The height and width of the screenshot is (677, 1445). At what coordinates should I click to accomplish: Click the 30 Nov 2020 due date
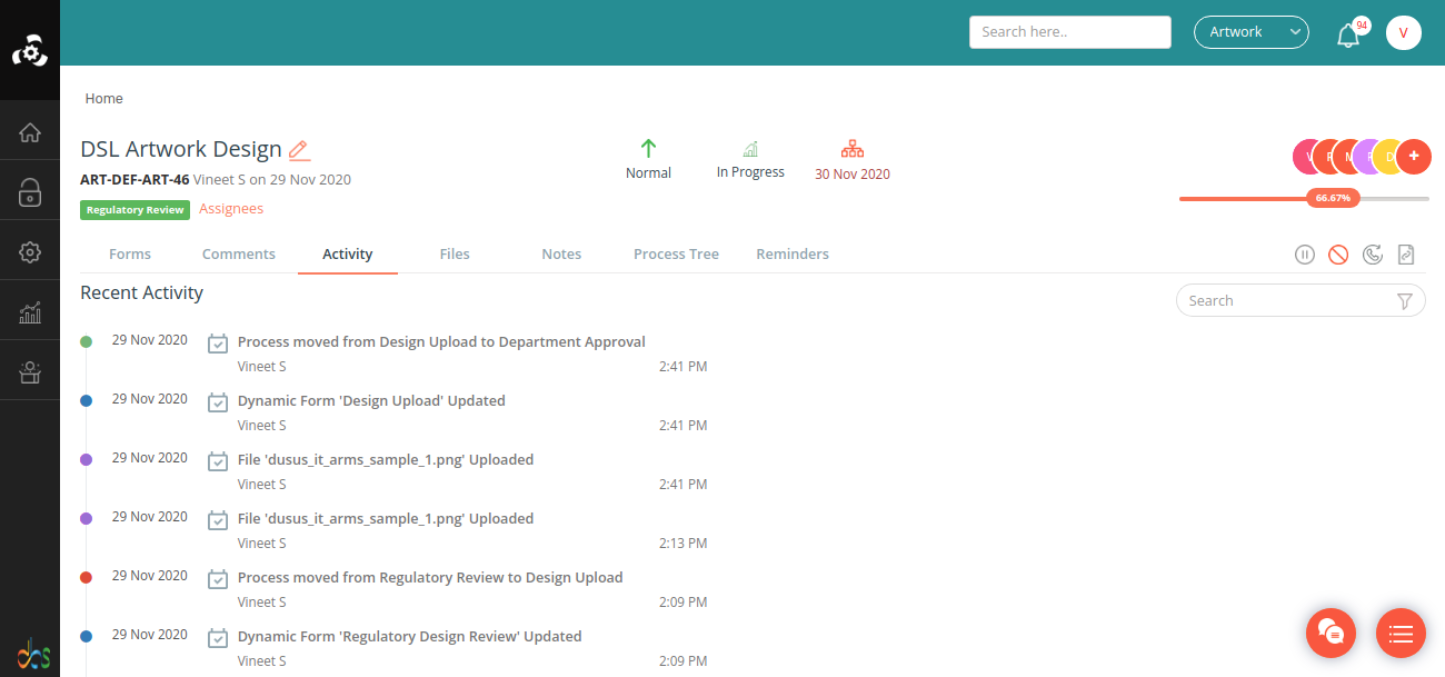pos(852,174)
